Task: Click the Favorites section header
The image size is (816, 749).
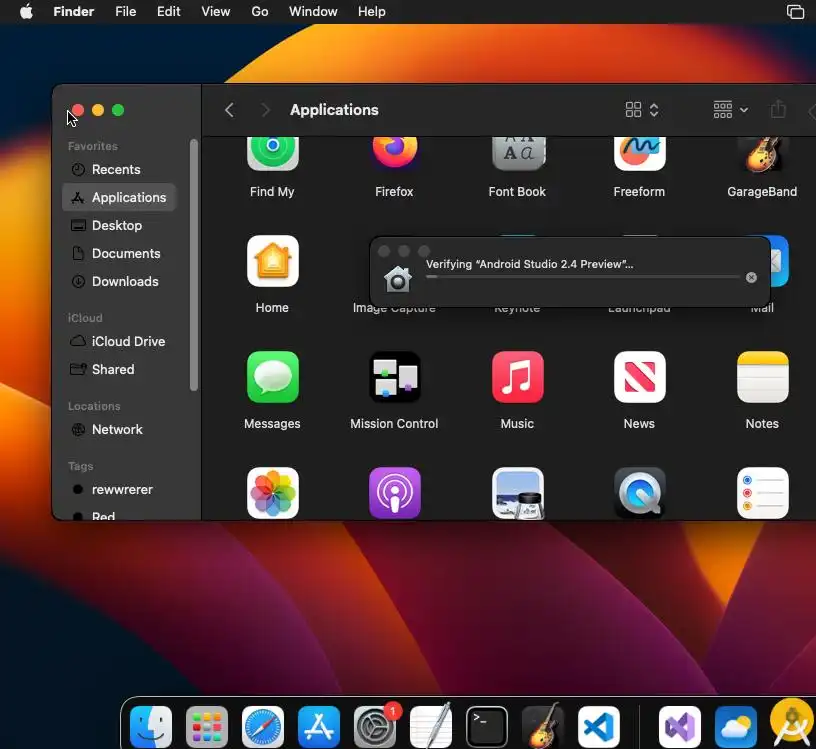Action: (93, 146)
